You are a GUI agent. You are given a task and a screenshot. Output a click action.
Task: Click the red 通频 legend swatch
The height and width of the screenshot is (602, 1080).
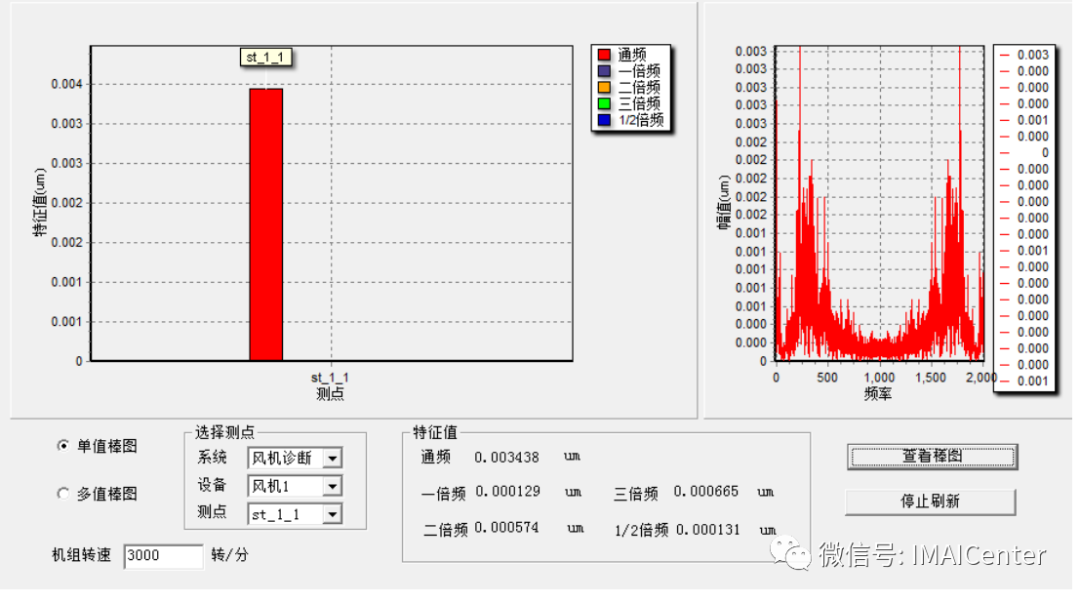pos(604,55)
